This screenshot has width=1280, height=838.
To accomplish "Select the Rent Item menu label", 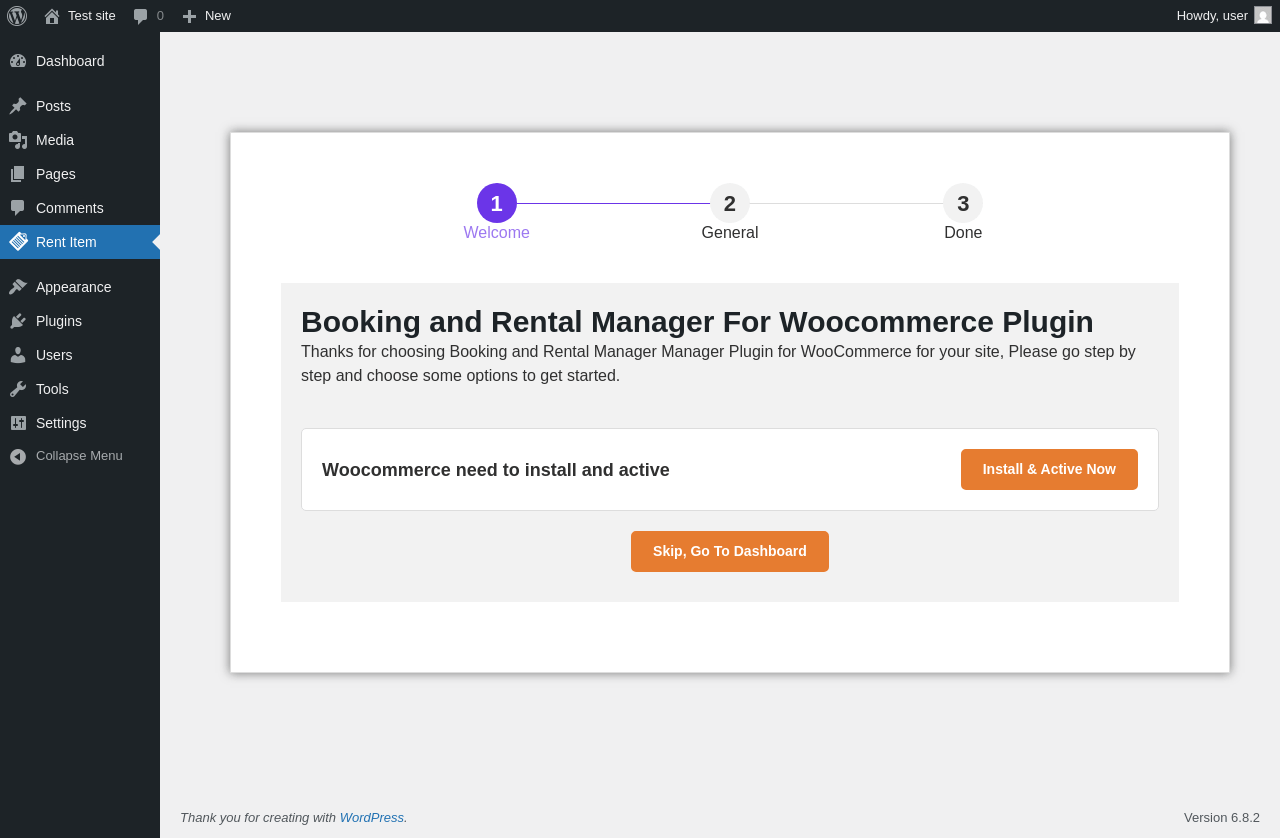I will (66, 242).
